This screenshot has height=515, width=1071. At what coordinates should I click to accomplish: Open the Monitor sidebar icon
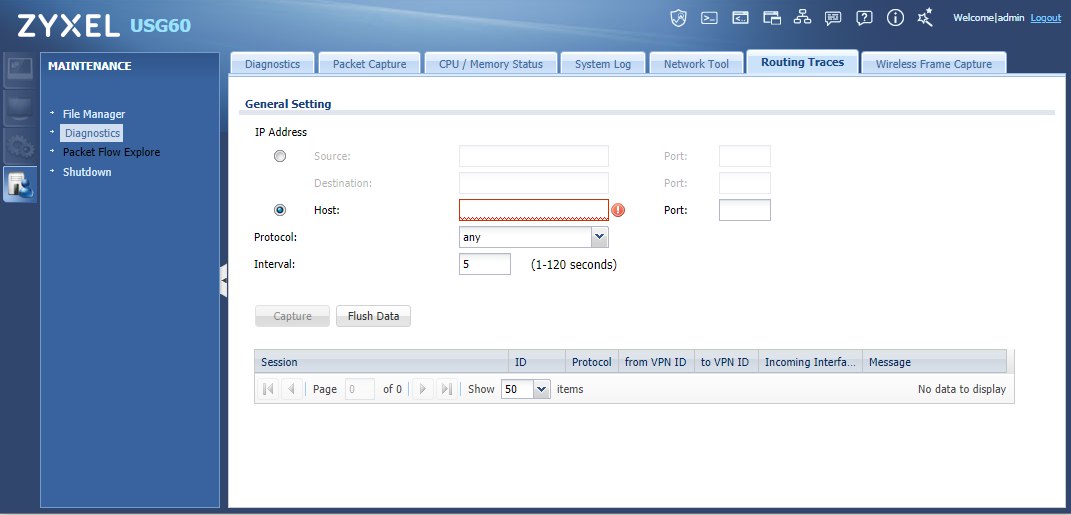click(19, 109)
